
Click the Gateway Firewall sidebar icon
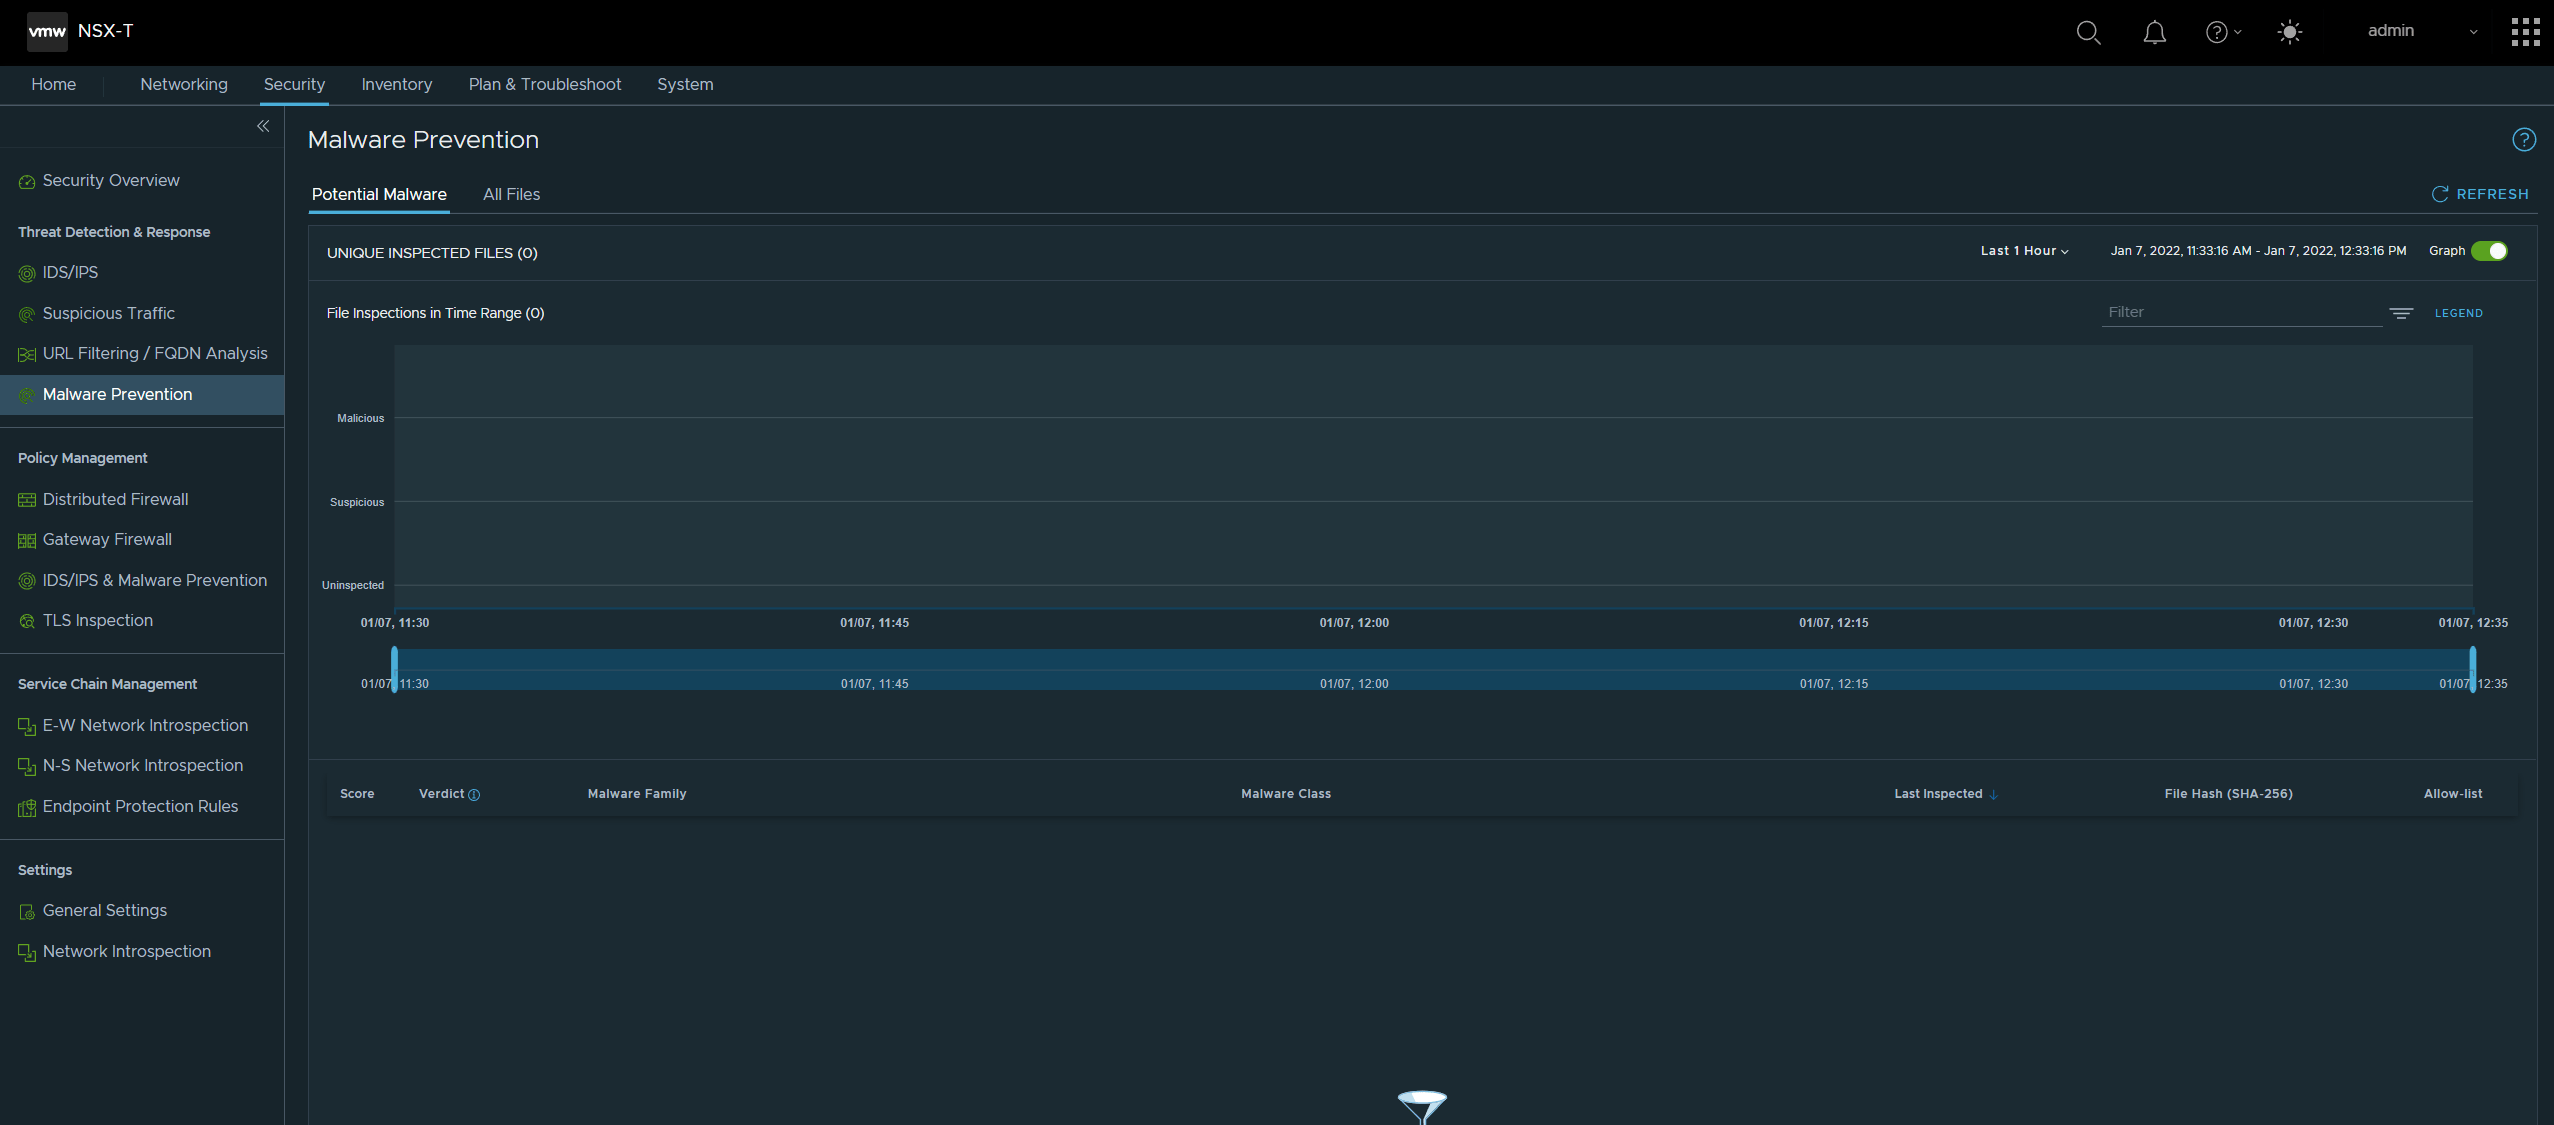pyautogui.click(x=27, y=540)
